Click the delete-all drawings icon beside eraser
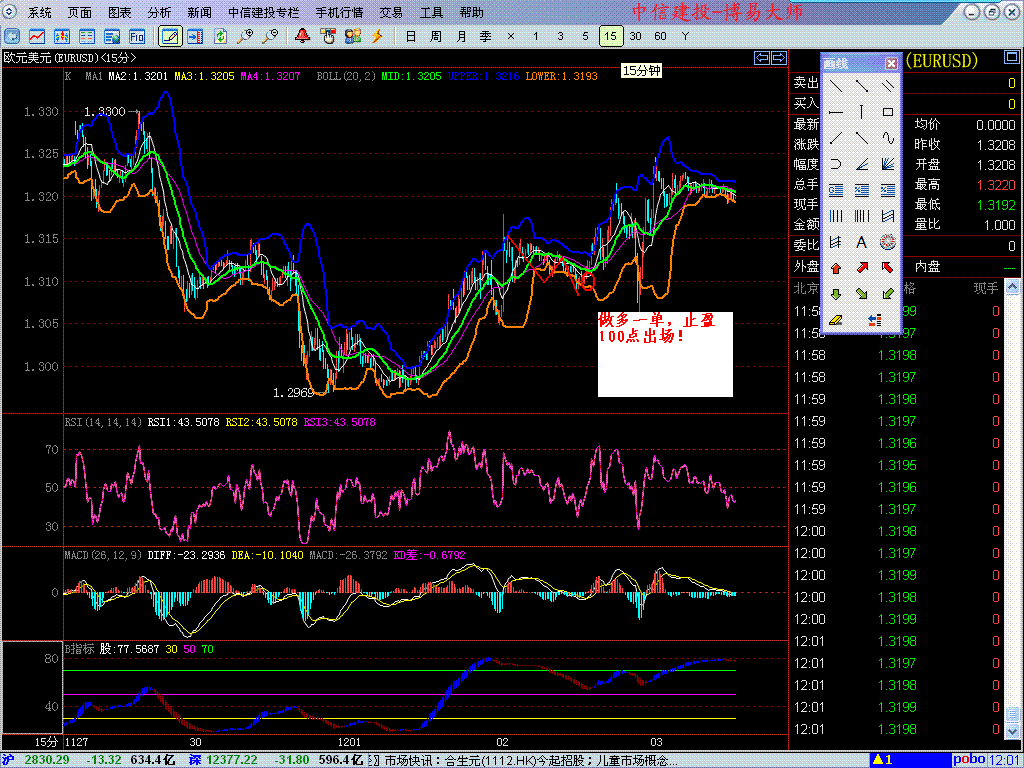 coord(875,320)
